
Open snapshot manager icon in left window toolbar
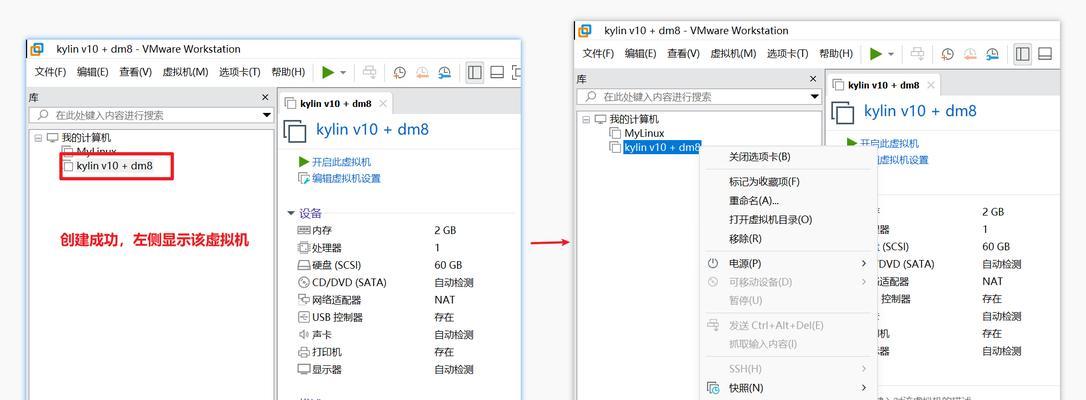point(444,72)
